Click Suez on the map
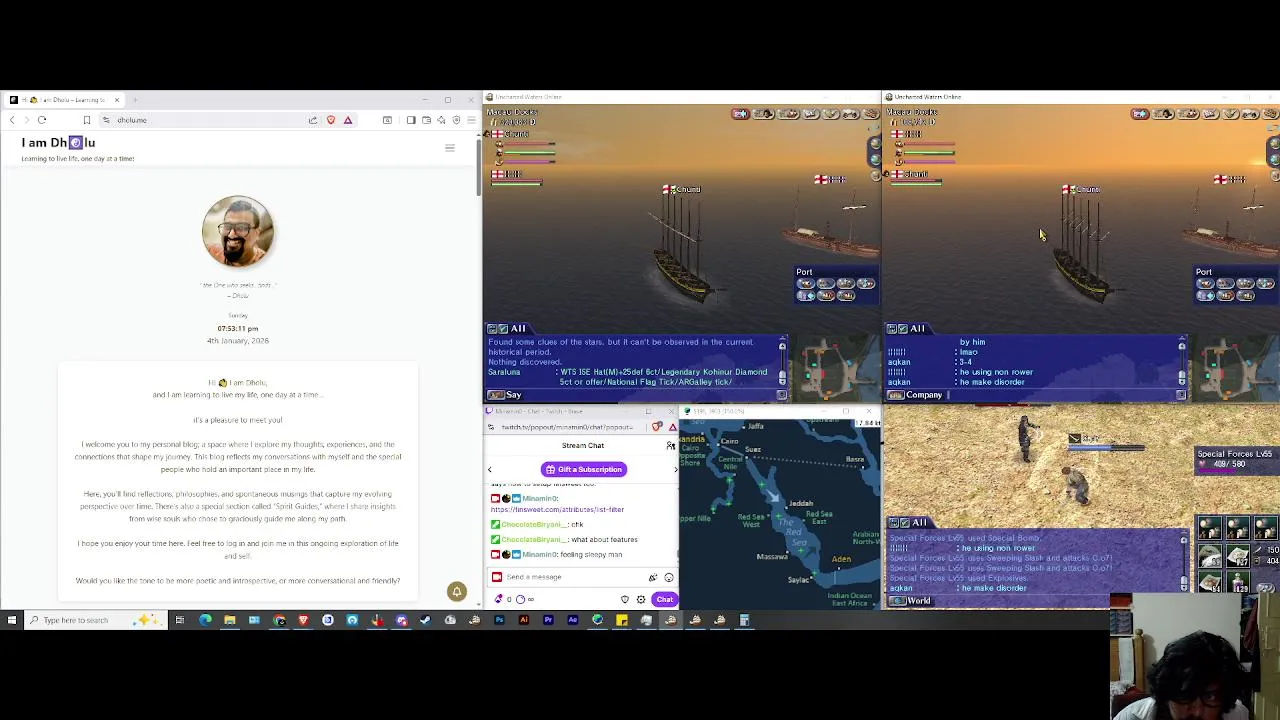 [753, 451]
